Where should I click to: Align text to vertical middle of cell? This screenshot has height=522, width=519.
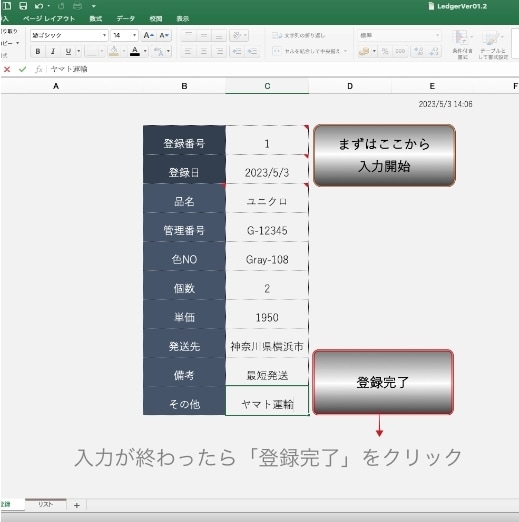[204, 35]
